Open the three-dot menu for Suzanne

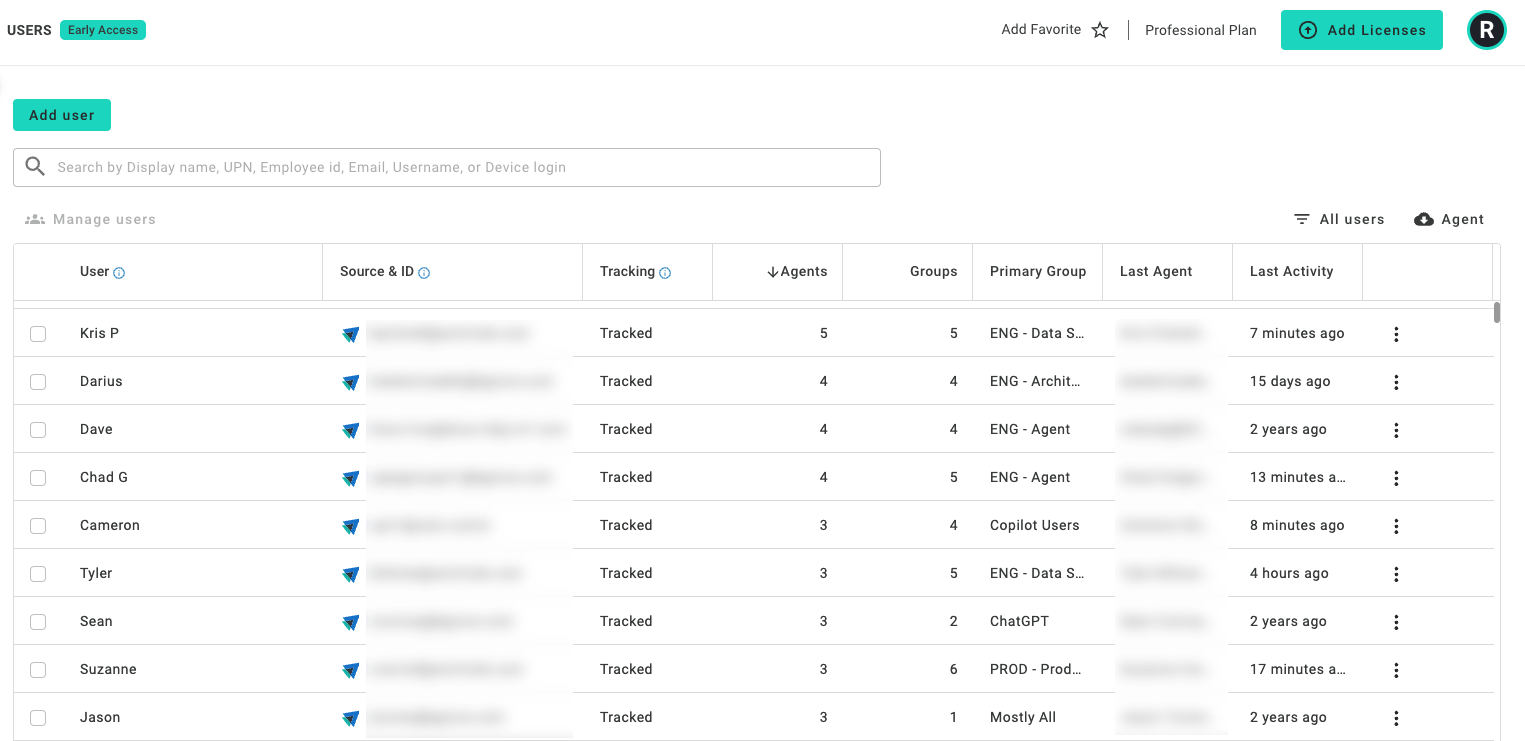[1396, 670]
